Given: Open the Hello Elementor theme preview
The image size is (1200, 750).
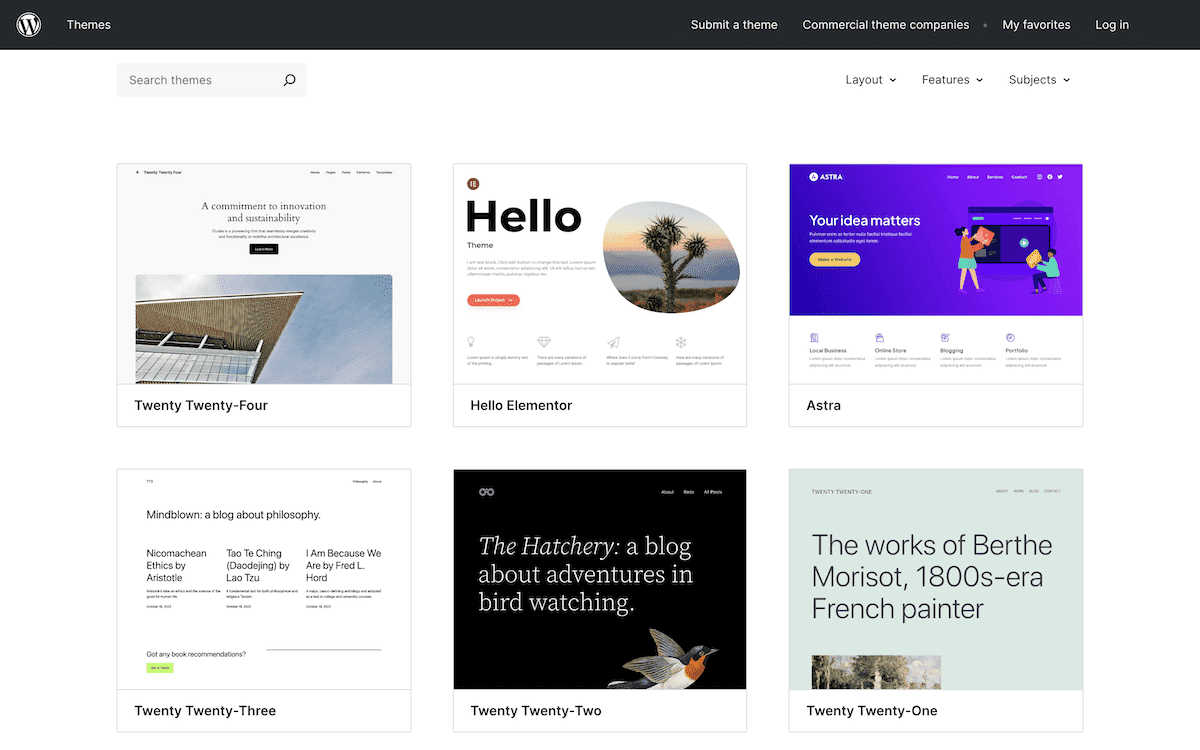Looking at the screenshot, I should 599,275.
